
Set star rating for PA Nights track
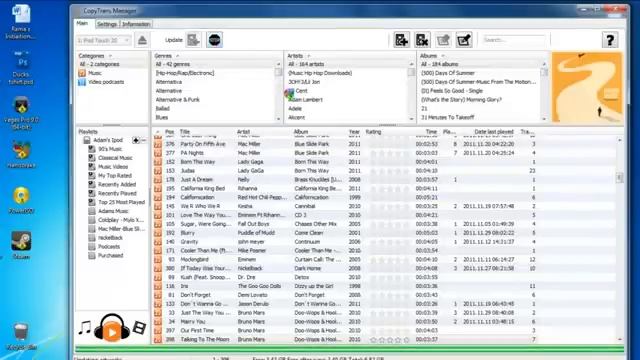coord(390,153)
